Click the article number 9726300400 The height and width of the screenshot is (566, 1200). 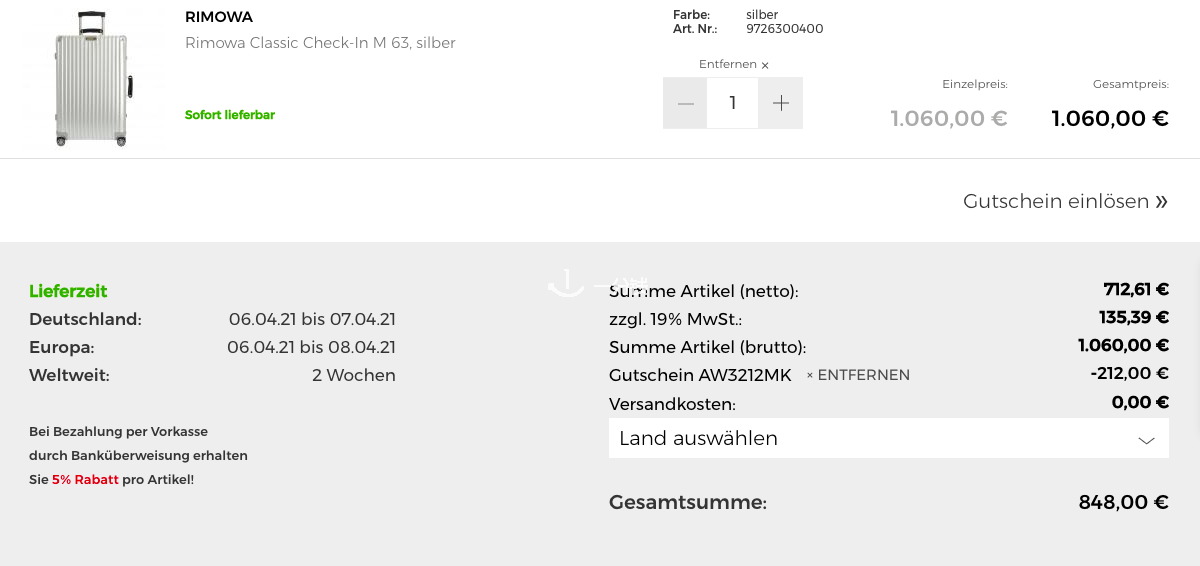point(785,29)
